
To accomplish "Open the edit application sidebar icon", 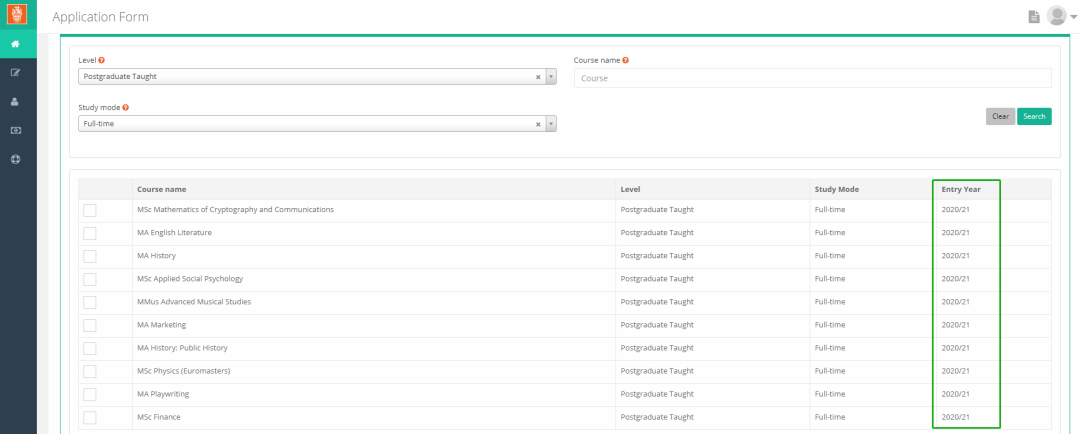I will tap(15, 72).
